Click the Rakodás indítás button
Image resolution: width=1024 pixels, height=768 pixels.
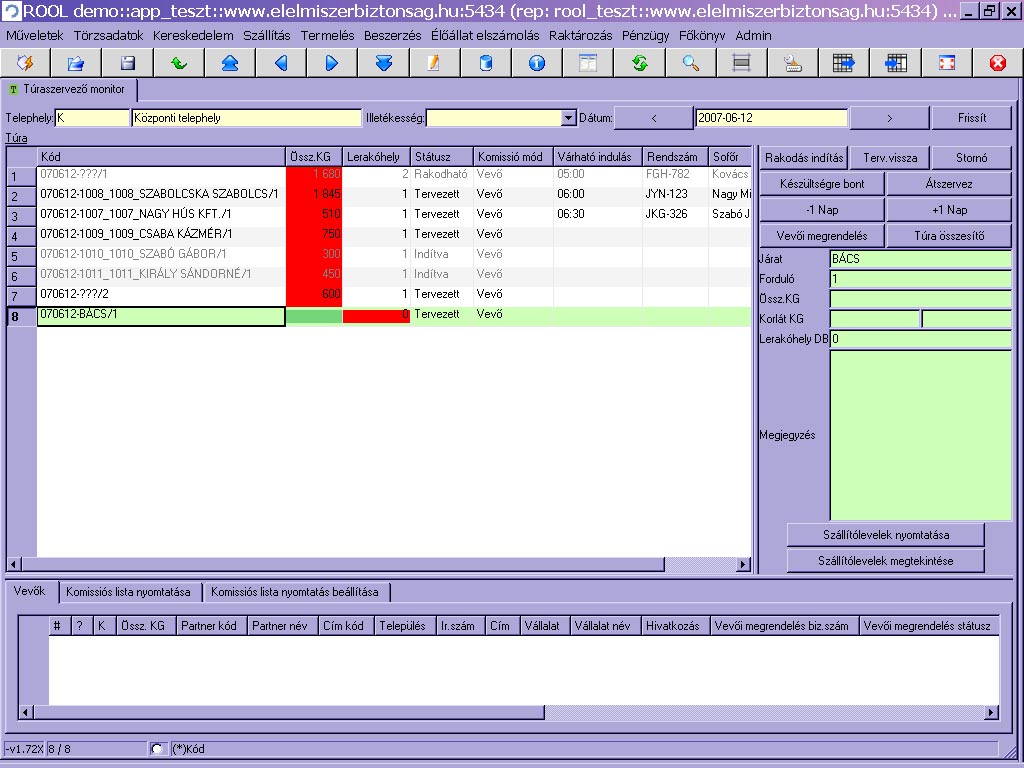tap(804, 158)
